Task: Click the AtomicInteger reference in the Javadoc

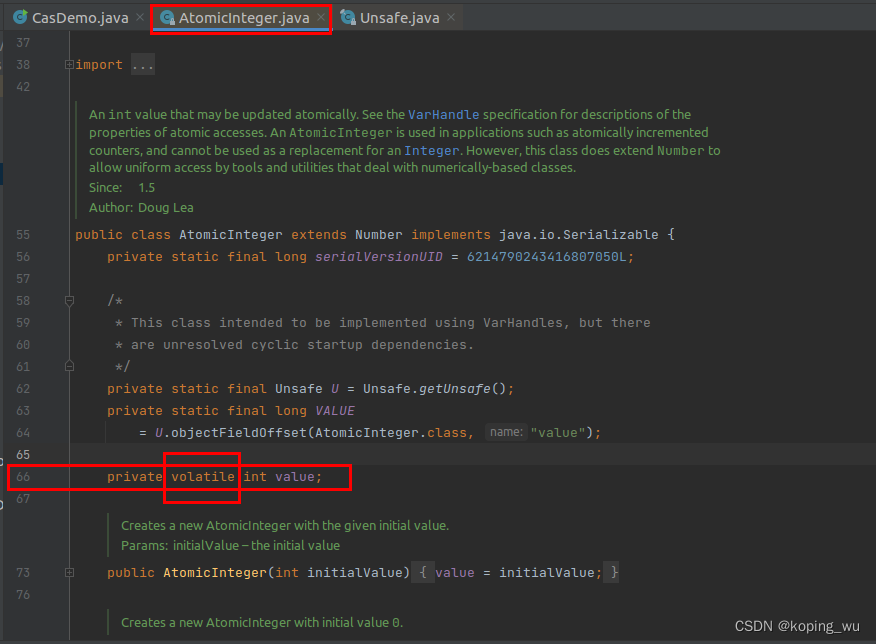Action: [x=341, y=132]
